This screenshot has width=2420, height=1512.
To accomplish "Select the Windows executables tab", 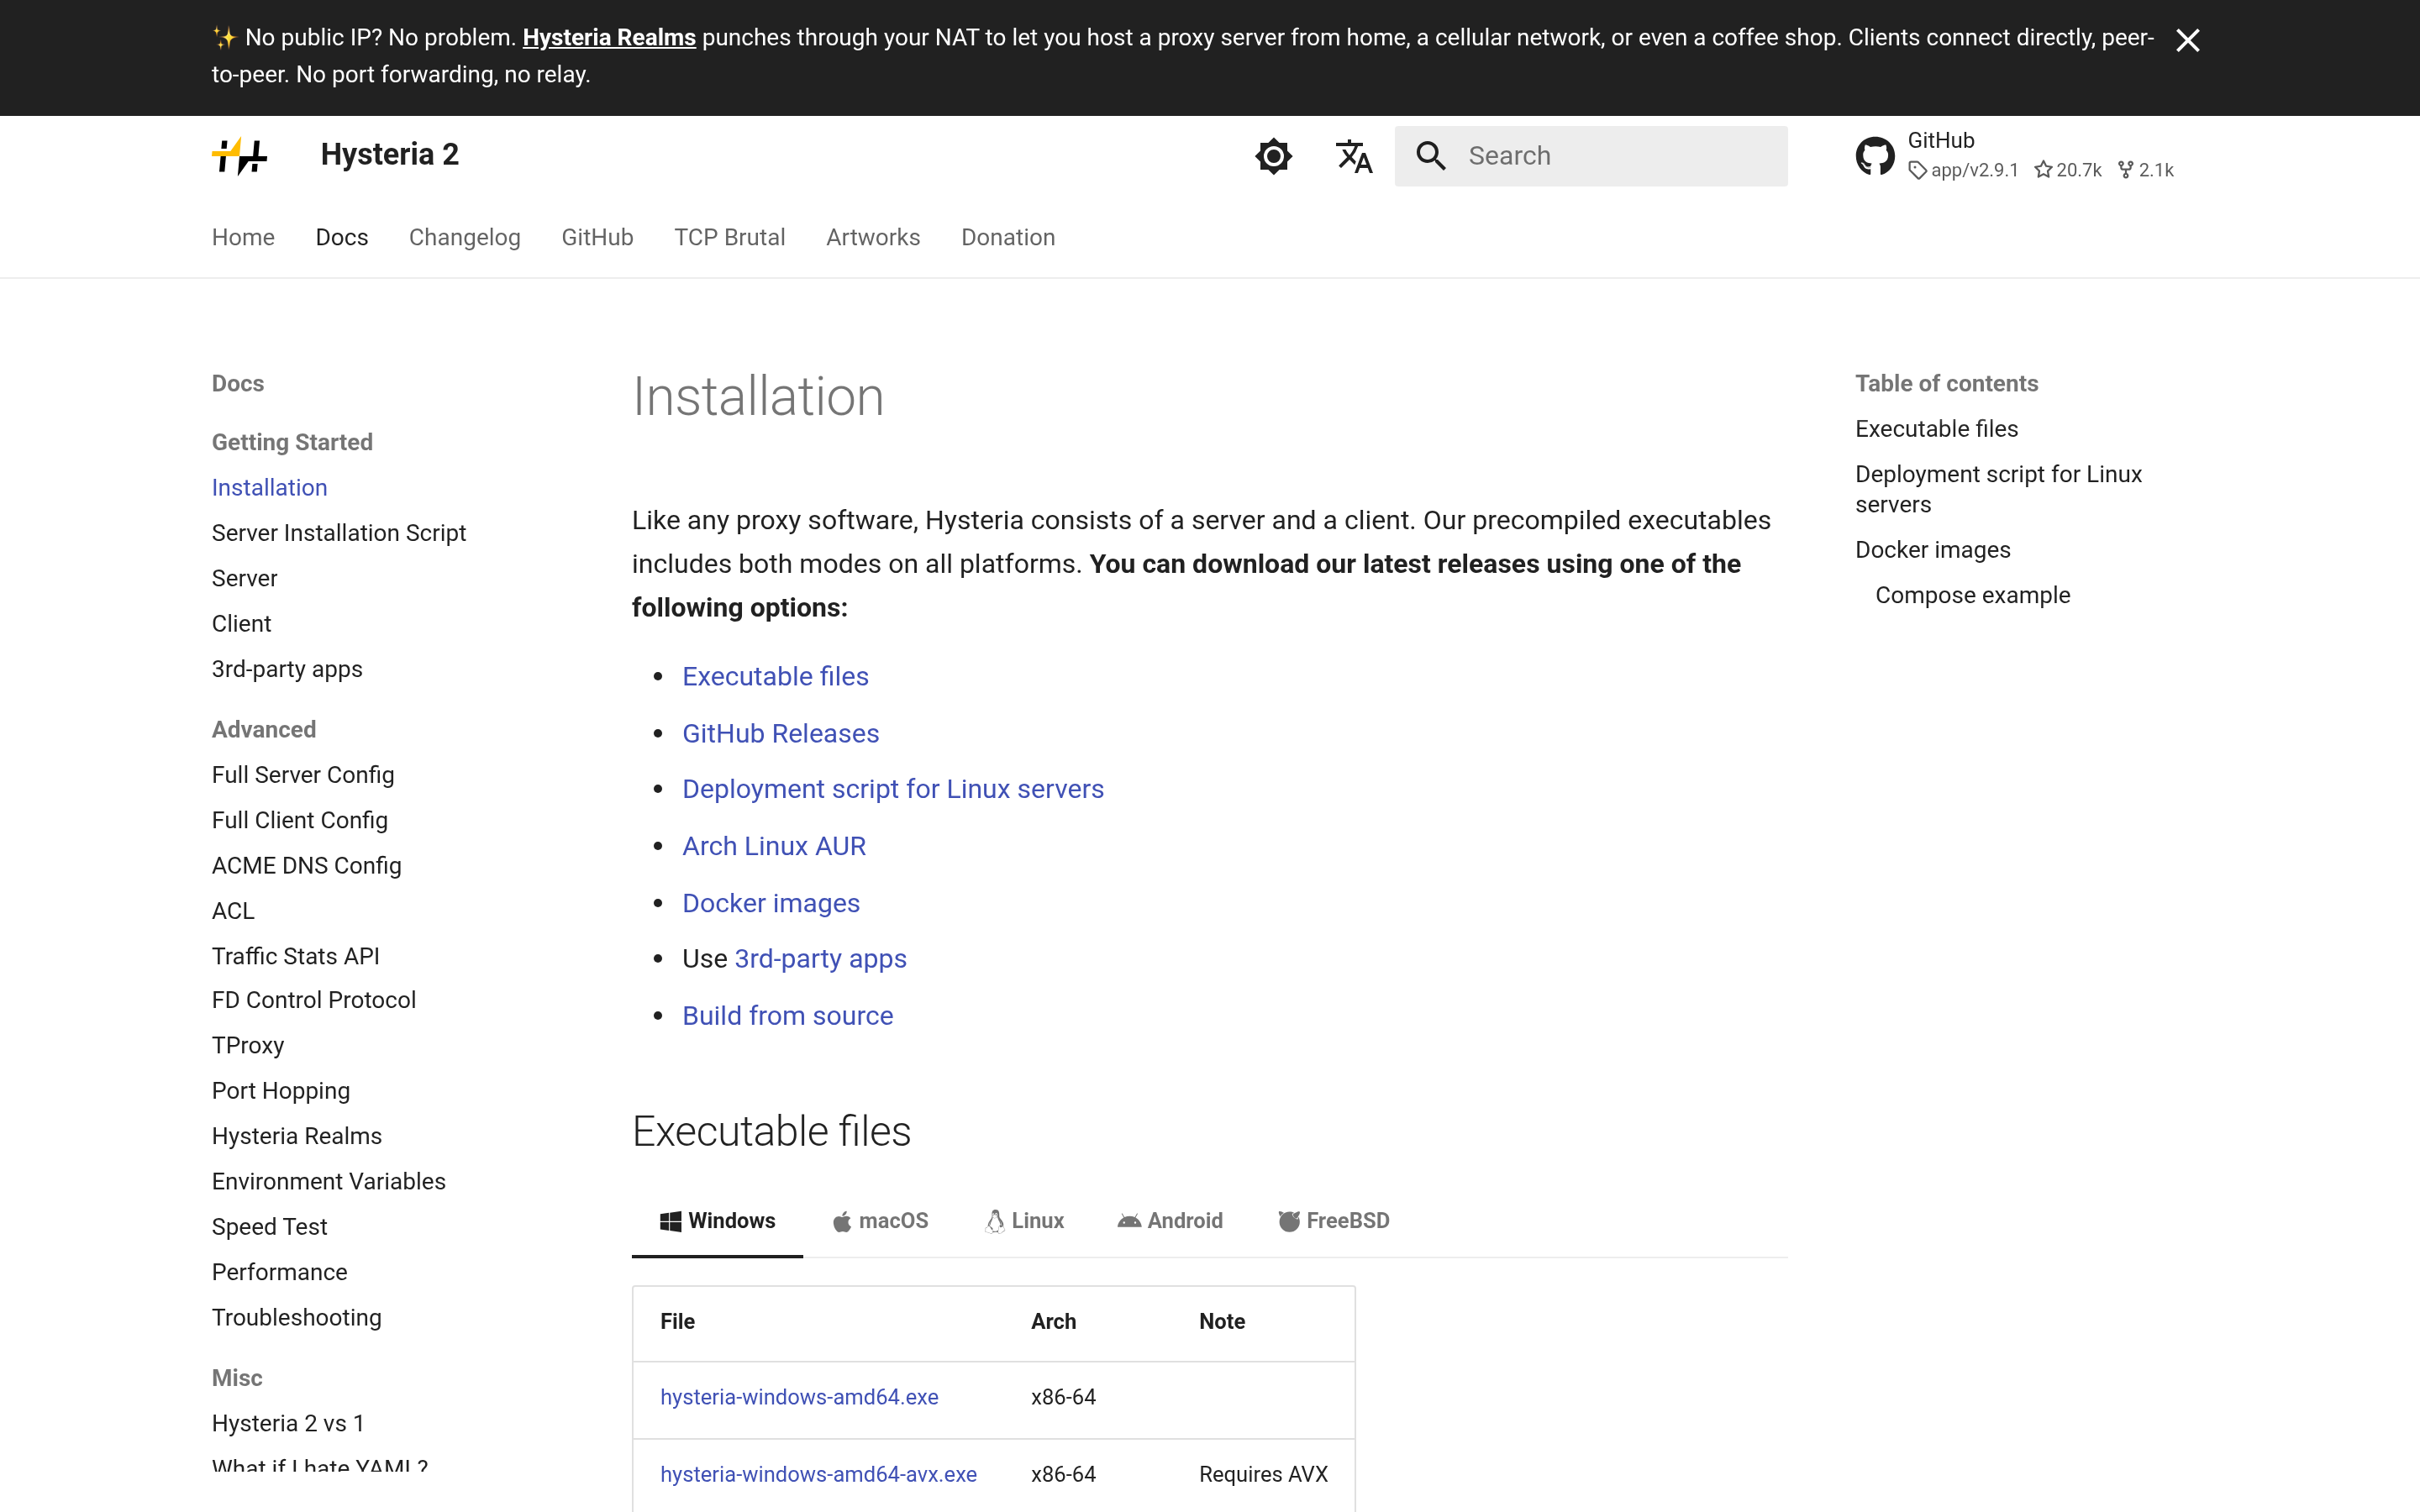I will click(x=717, y=1221).
